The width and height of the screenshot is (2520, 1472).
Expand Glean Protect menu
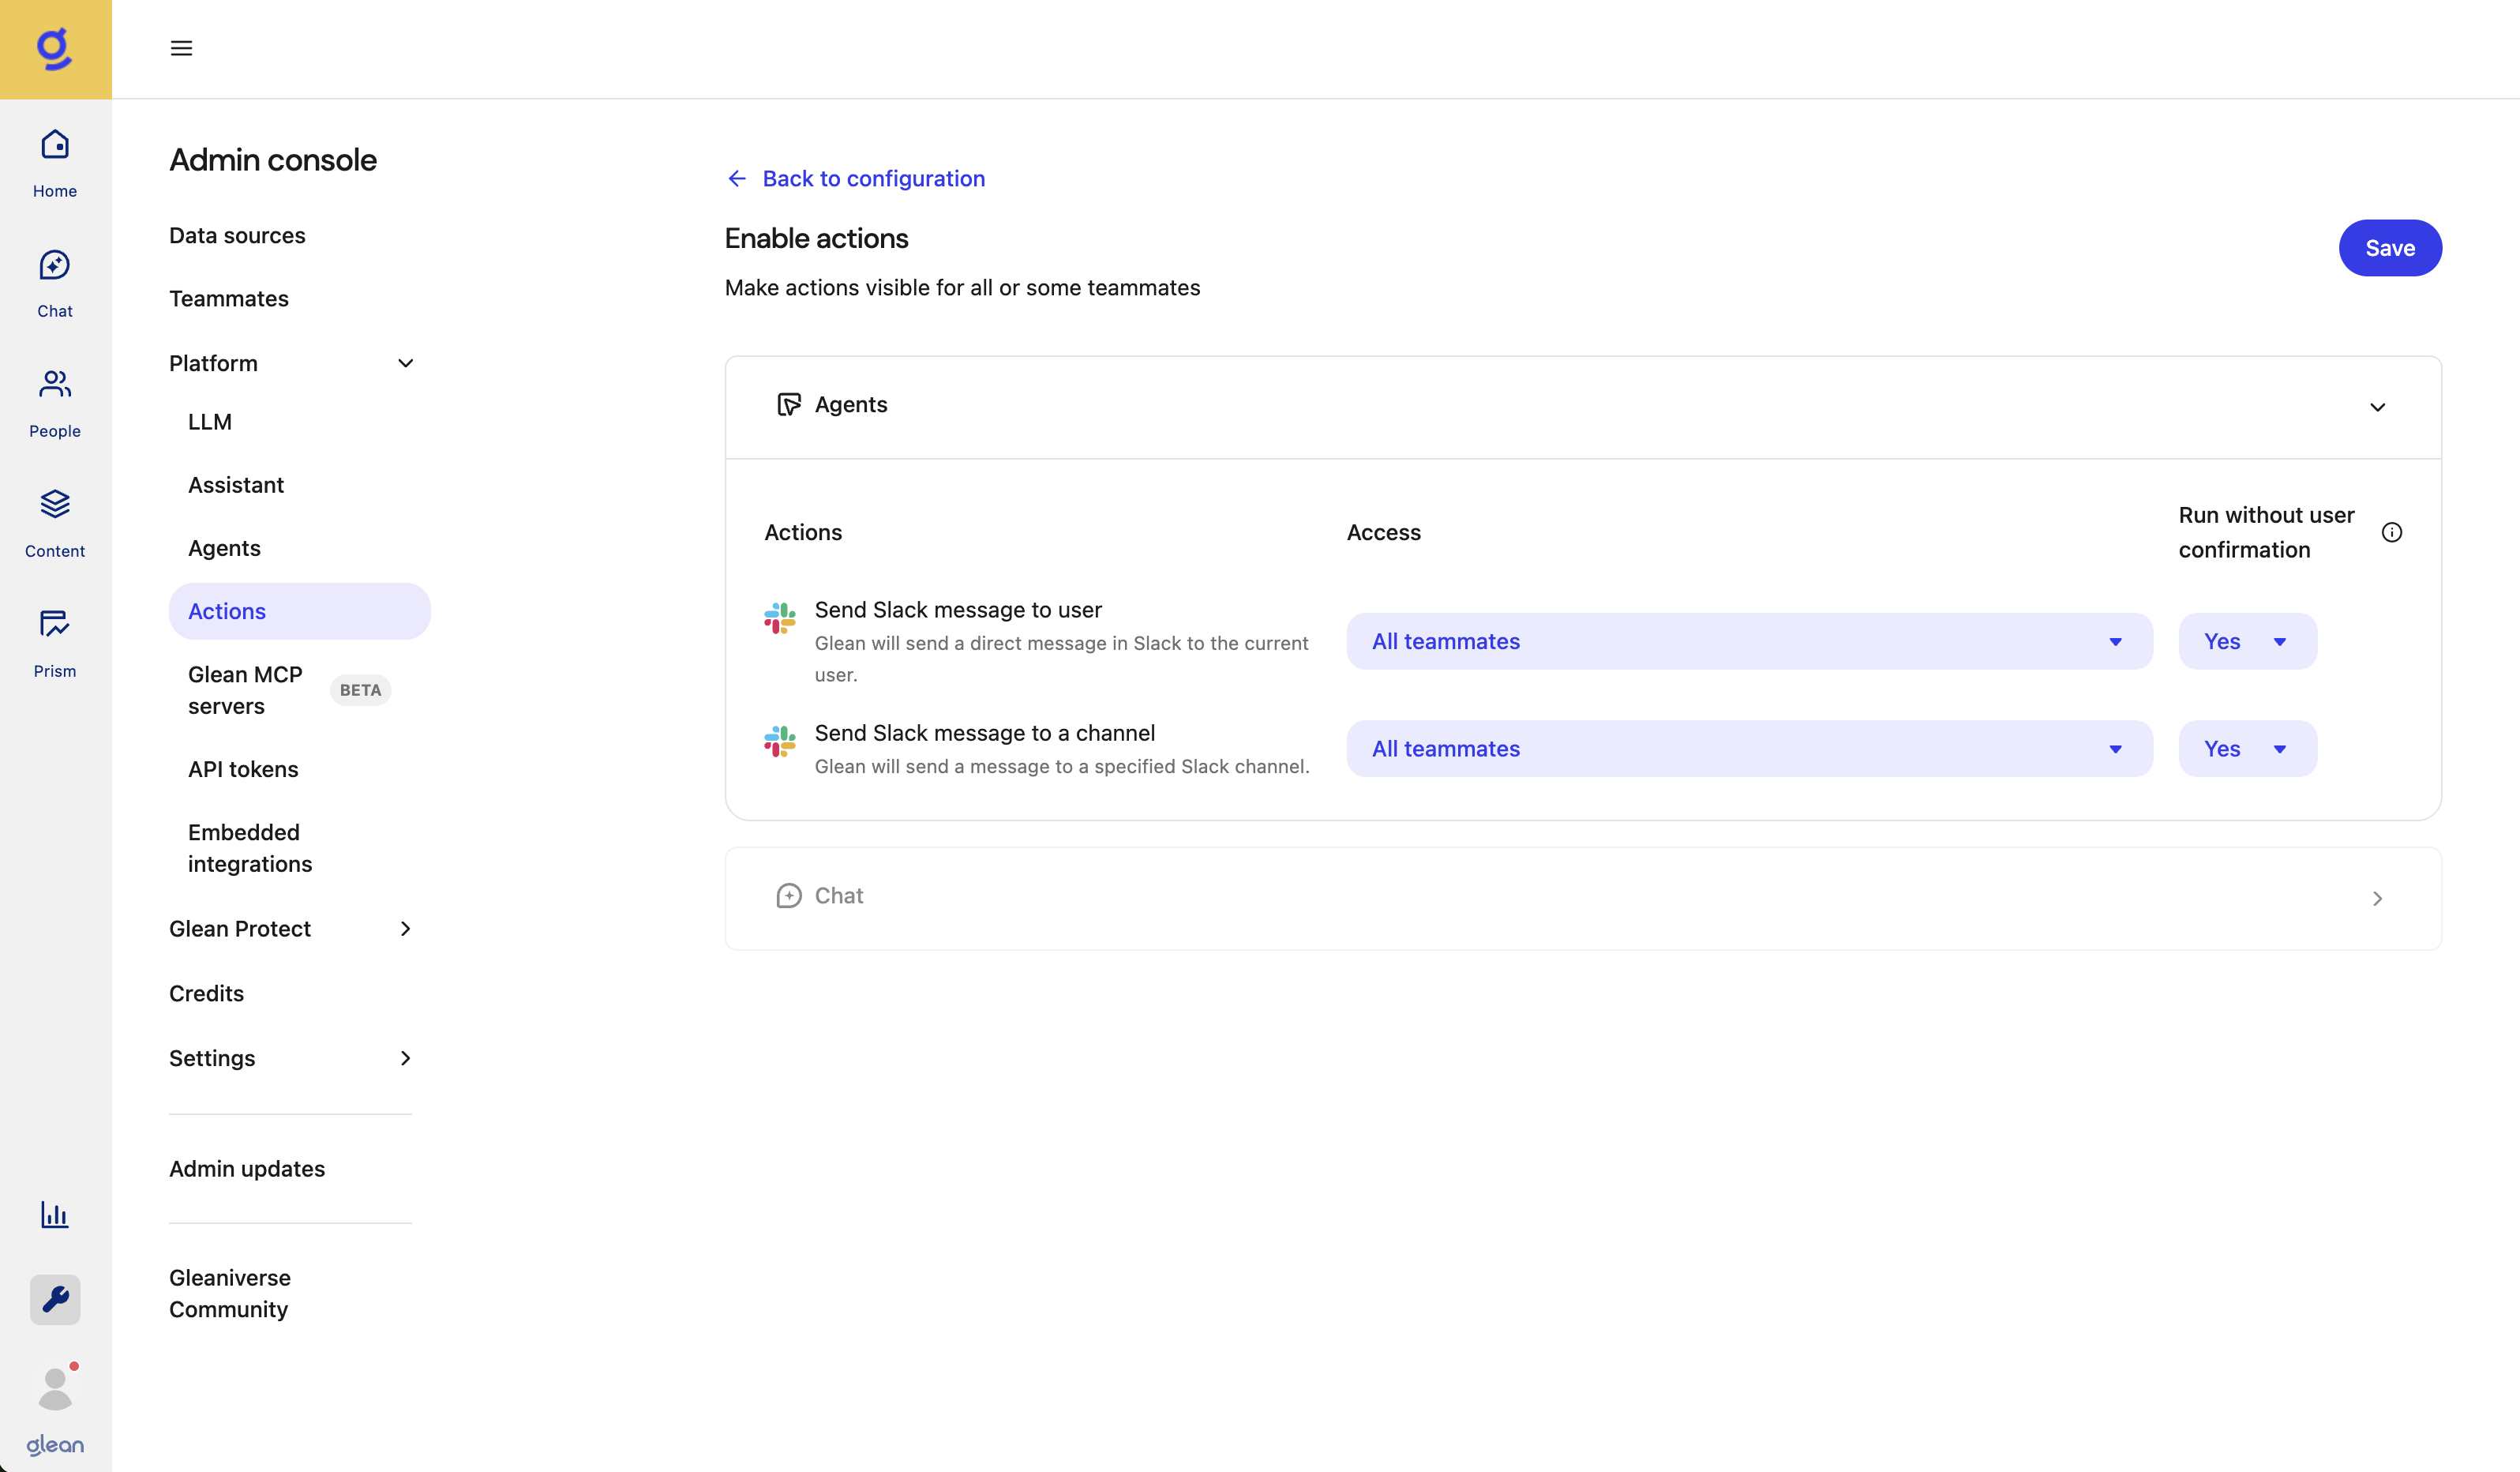tap(290, 929)
